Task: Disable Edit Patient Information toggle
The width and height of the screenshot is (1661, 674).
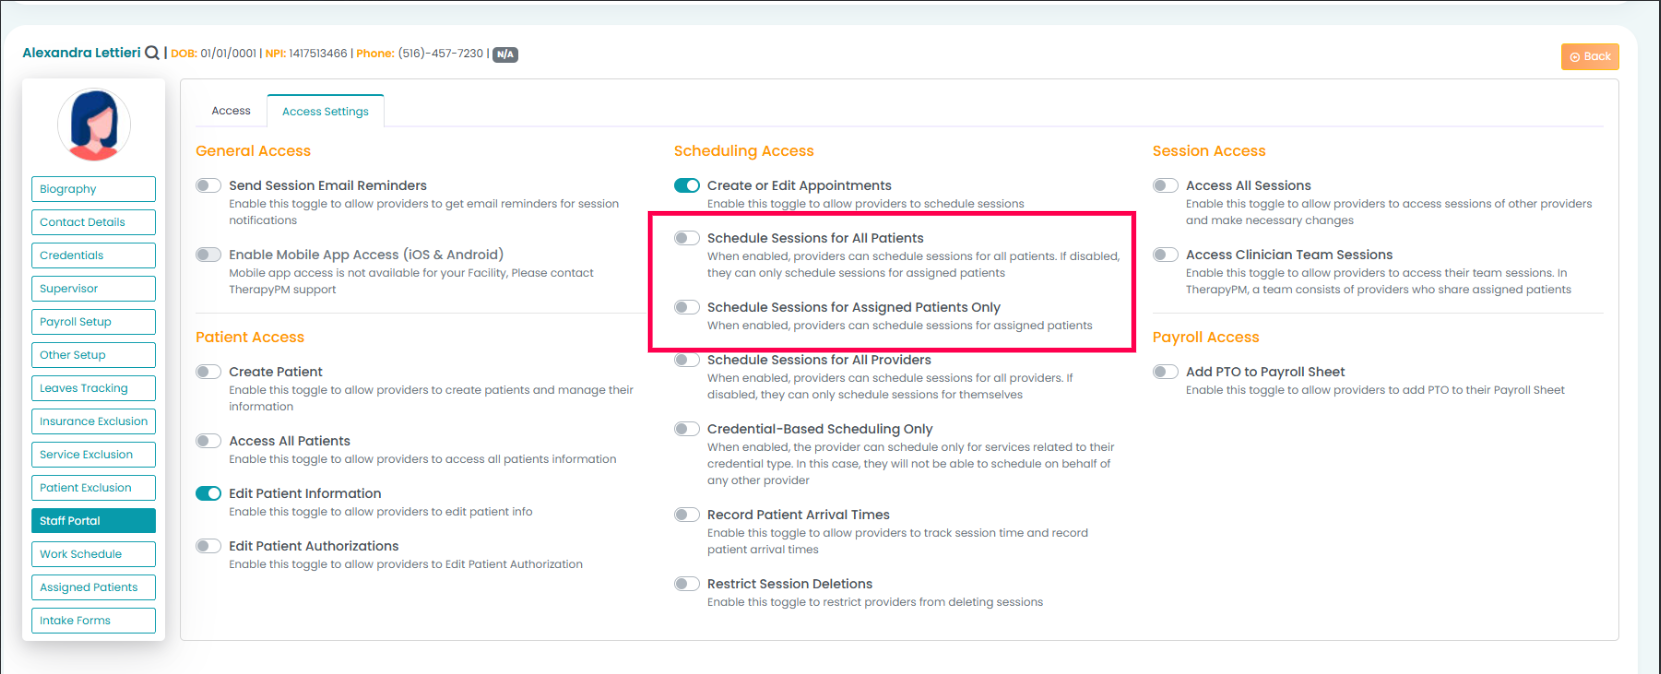Action: click(x=208, y=494)
